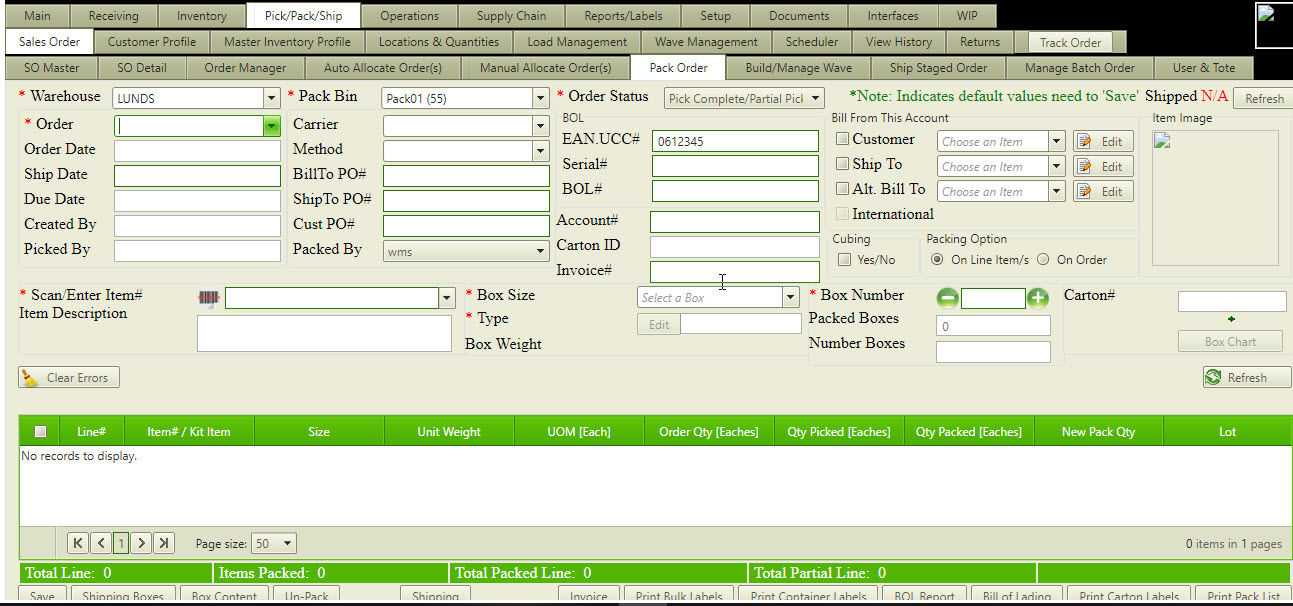Go to previous page in grid pager

point(100,543)
